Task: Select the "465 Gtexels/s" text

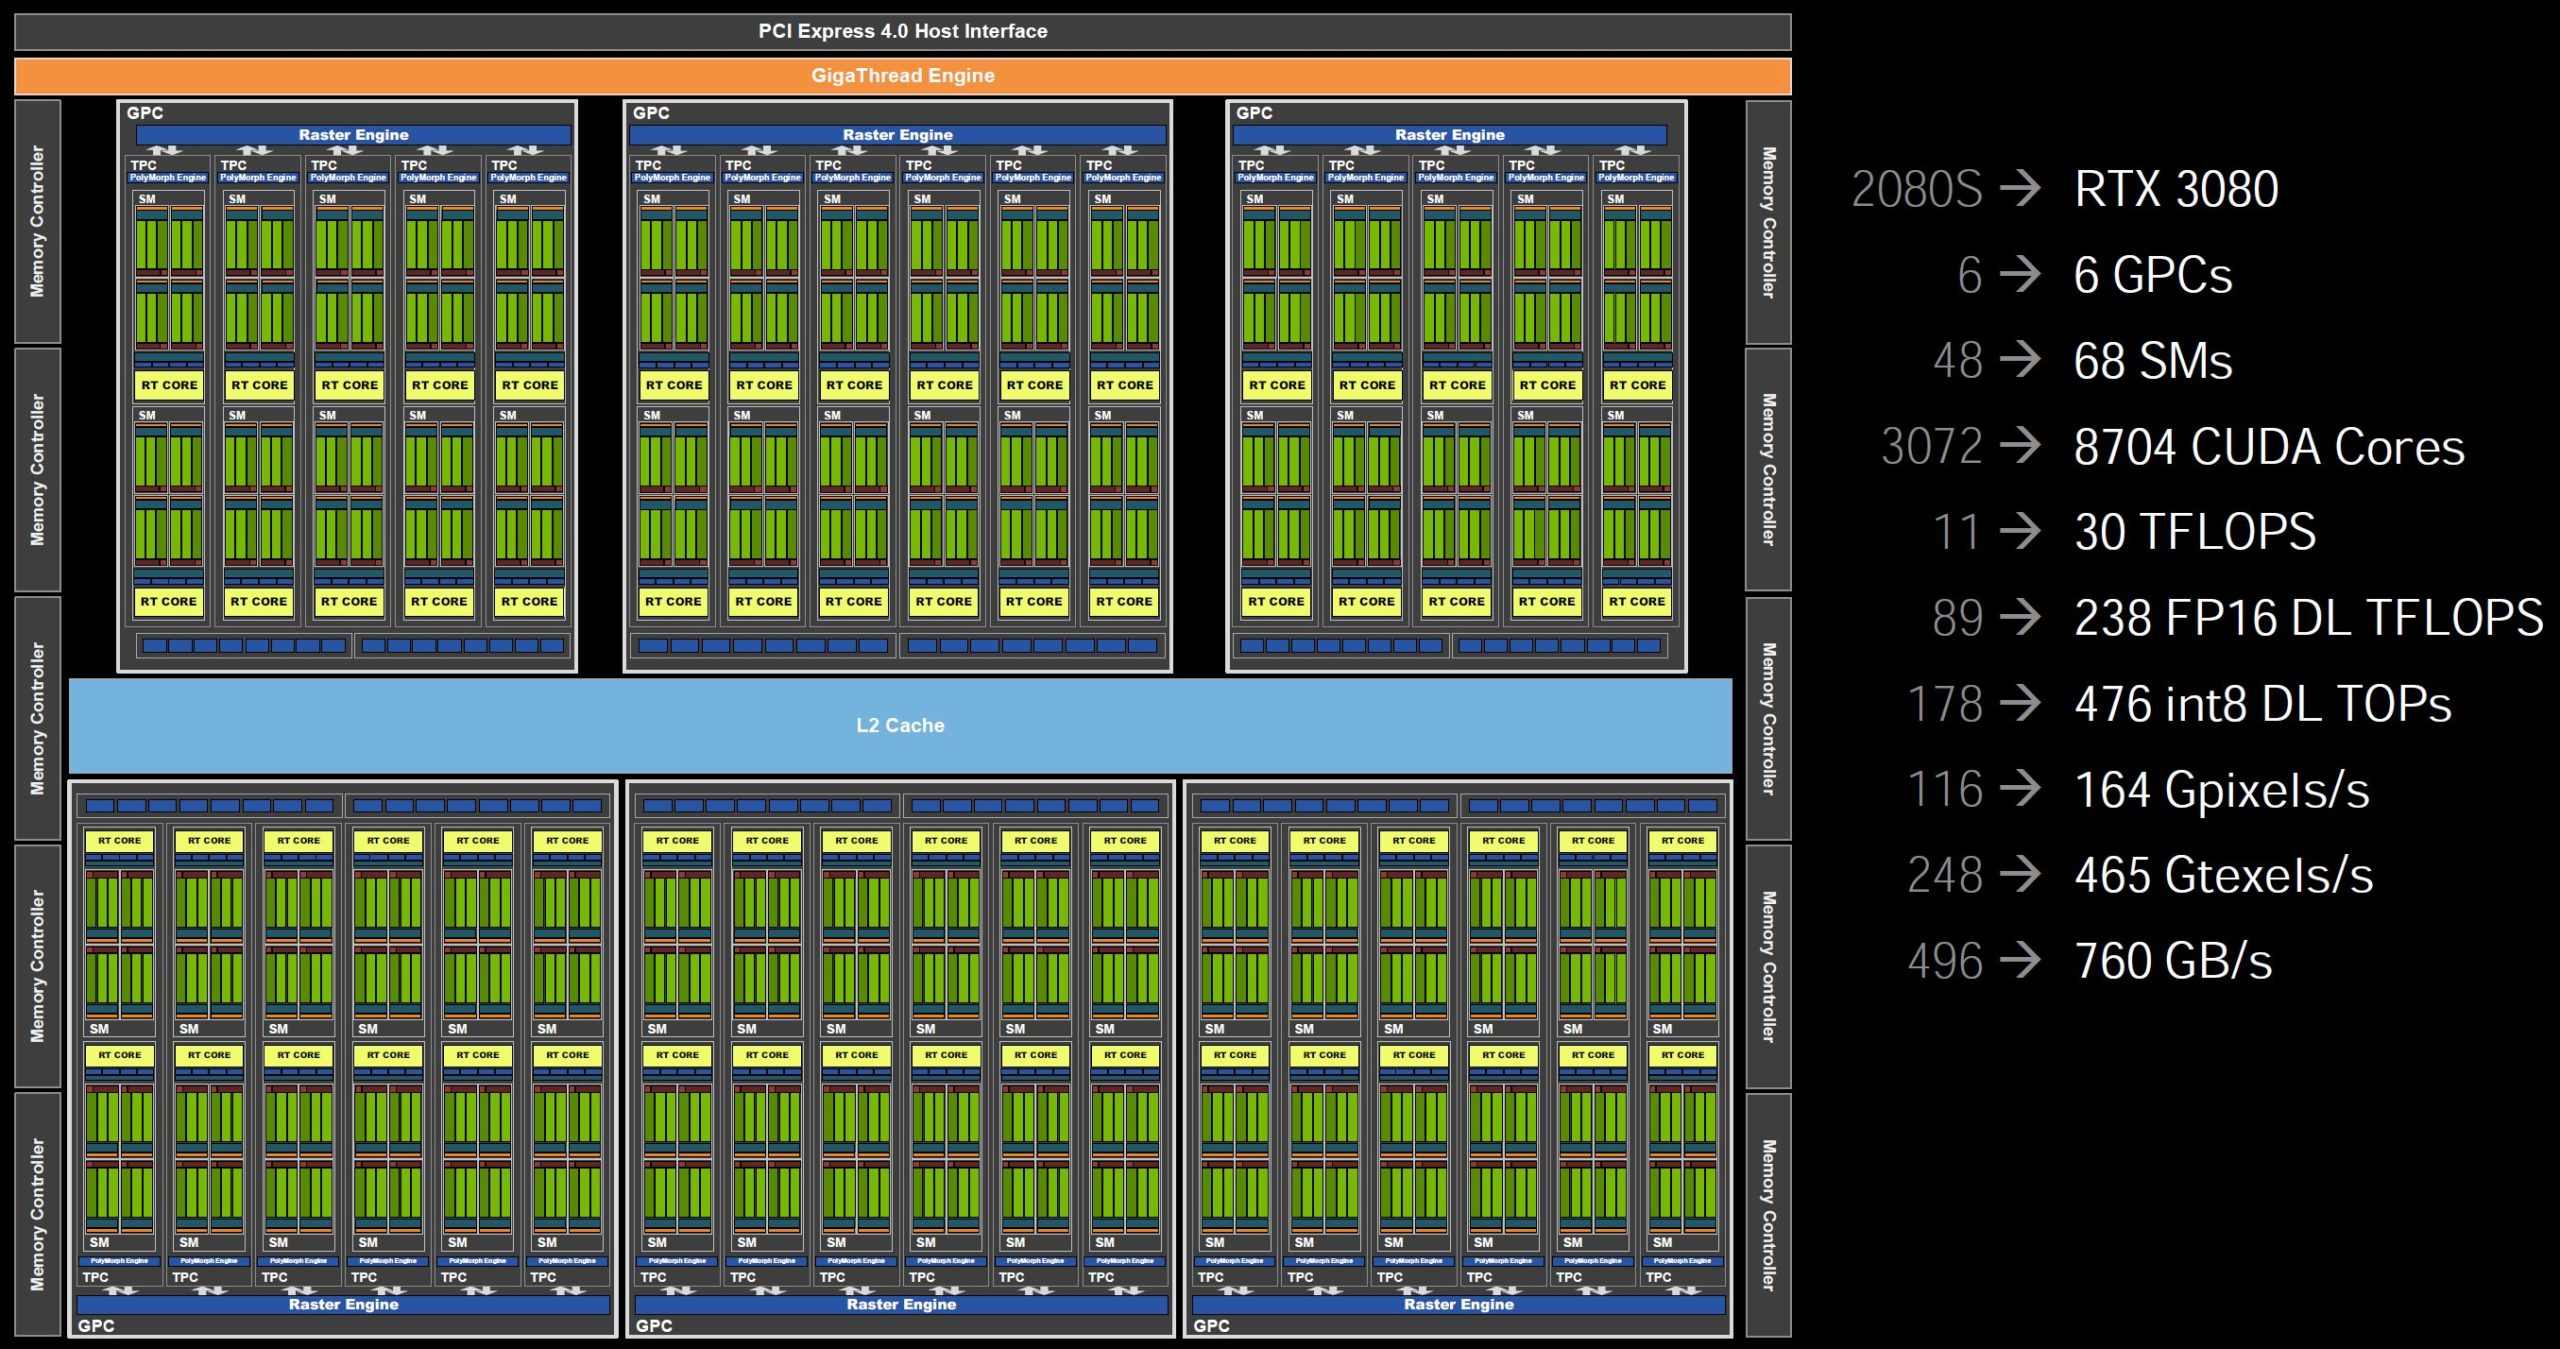Action: [x=2224, y=876]
